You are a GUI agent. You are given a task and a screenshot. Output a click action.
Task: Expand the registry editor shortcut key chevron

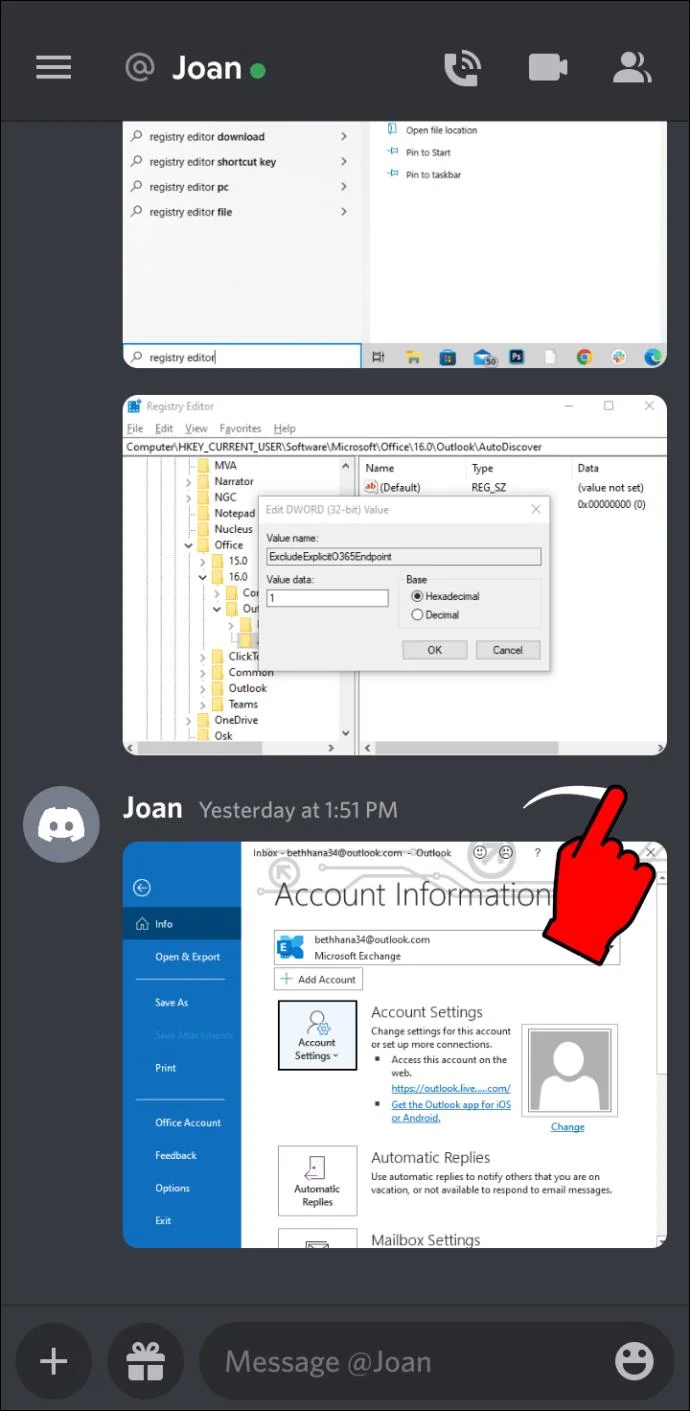(x=343, y=162)
